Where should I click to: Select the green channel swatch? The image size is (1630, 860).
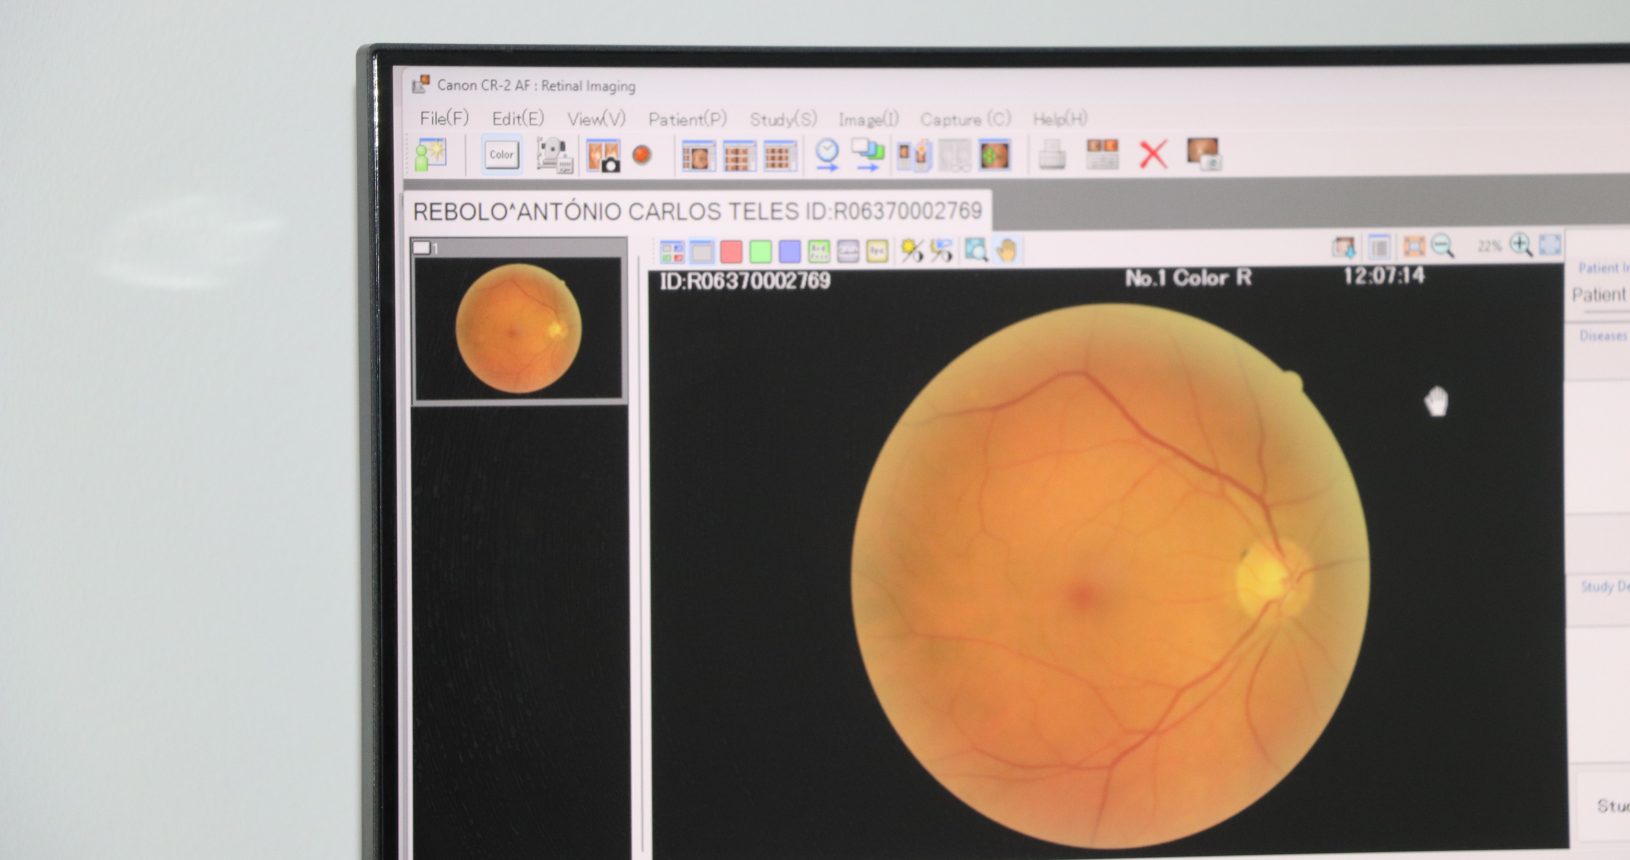760,251
